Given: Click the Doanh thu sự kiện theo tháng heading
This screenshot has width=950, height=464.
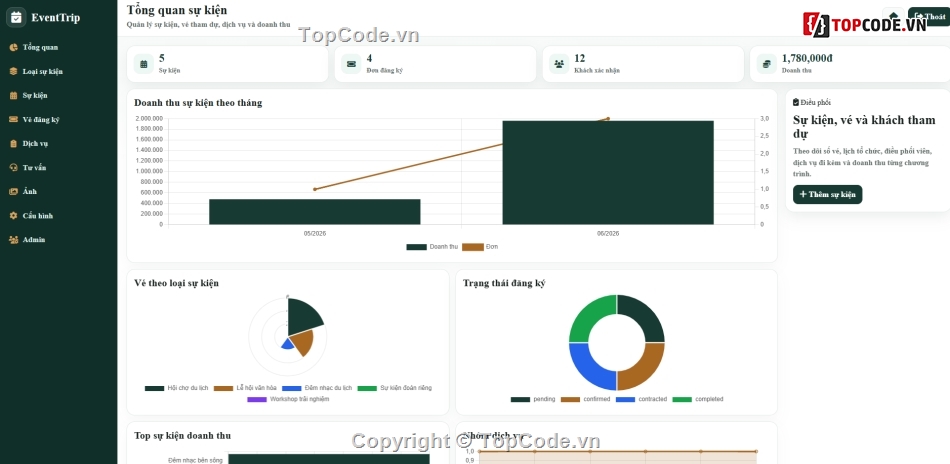Looking at the screenshot, I should [198, 103].
